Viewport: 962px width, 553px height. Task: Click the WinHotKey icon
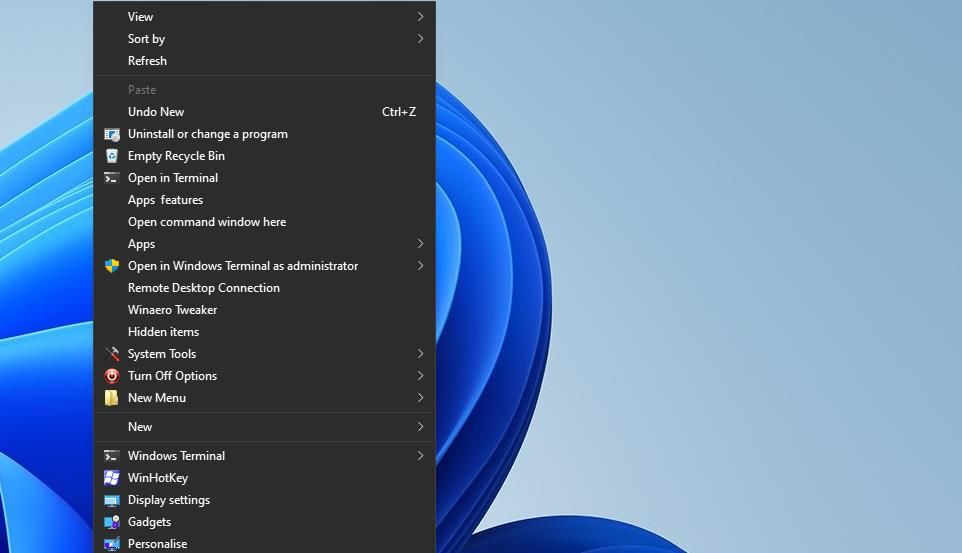(112, 478)
